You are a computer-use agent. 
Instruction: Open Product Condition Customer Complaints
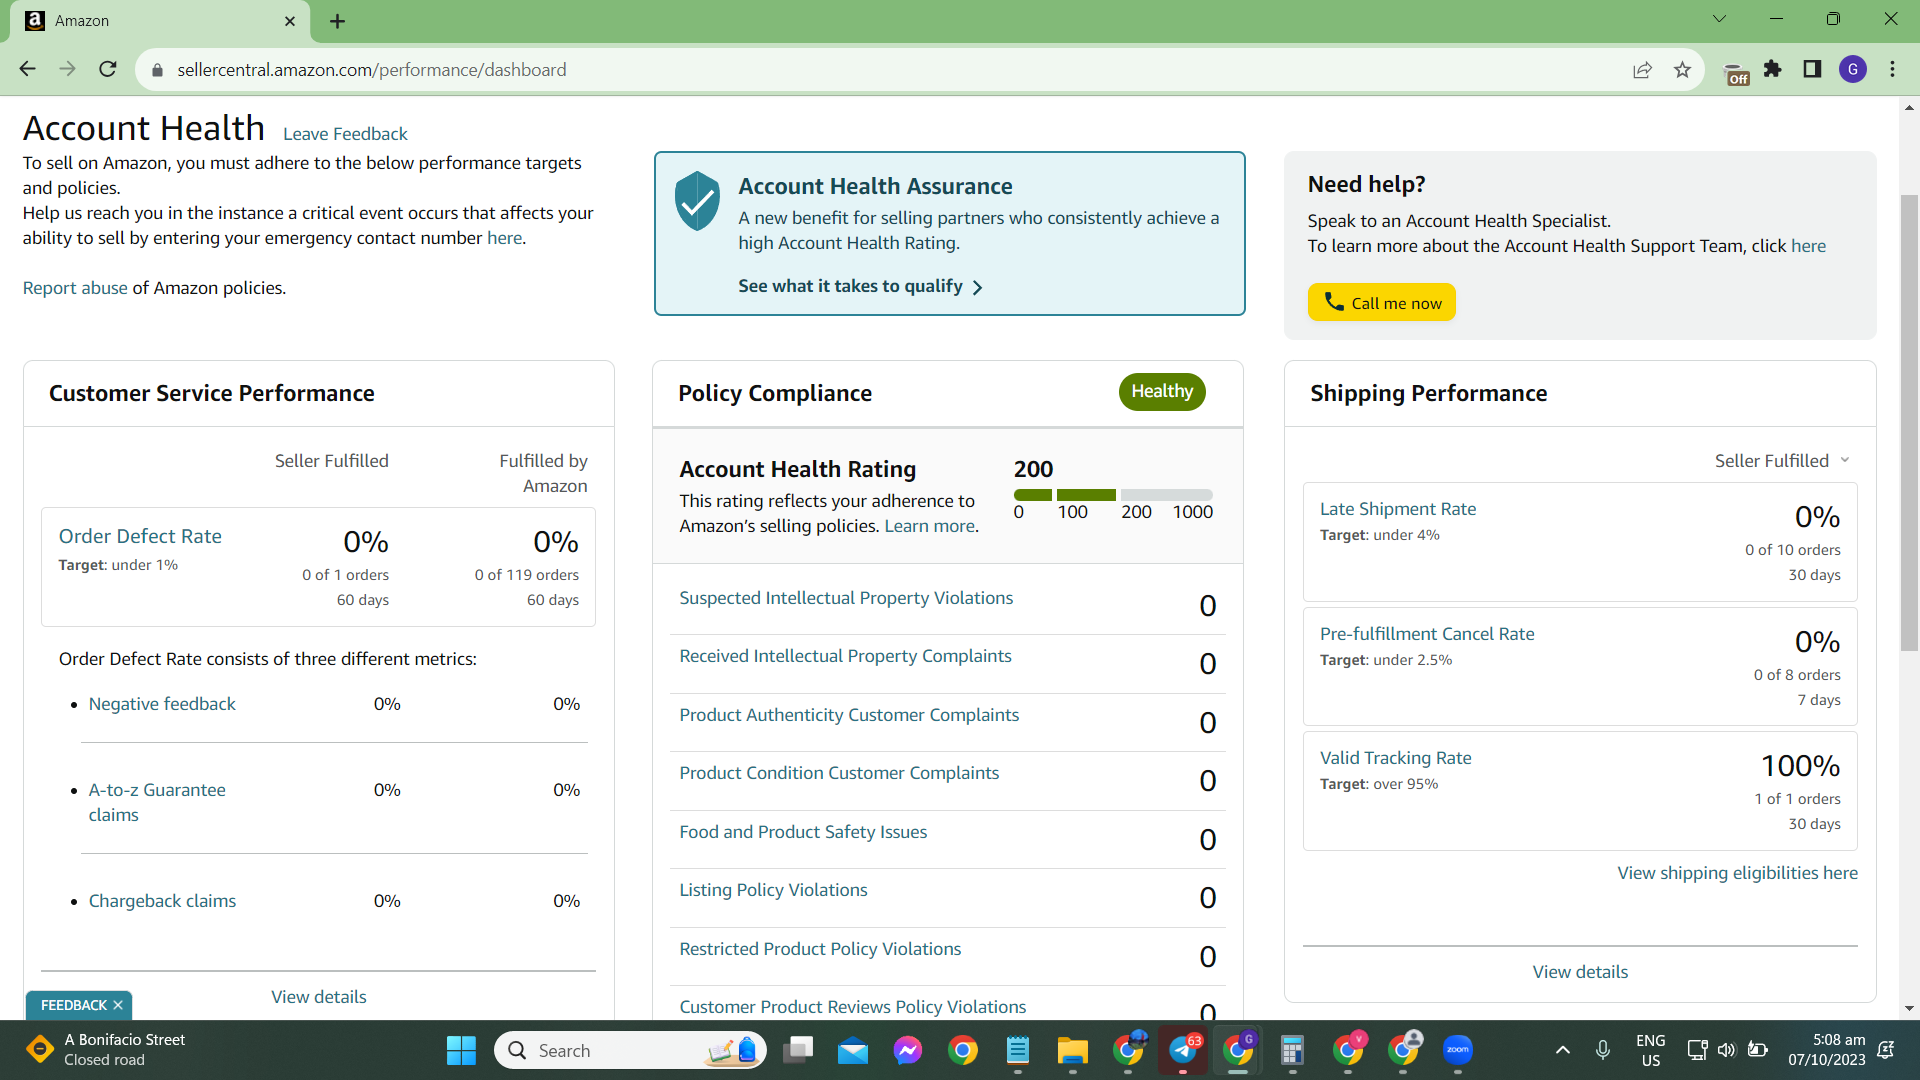(839, 773)
